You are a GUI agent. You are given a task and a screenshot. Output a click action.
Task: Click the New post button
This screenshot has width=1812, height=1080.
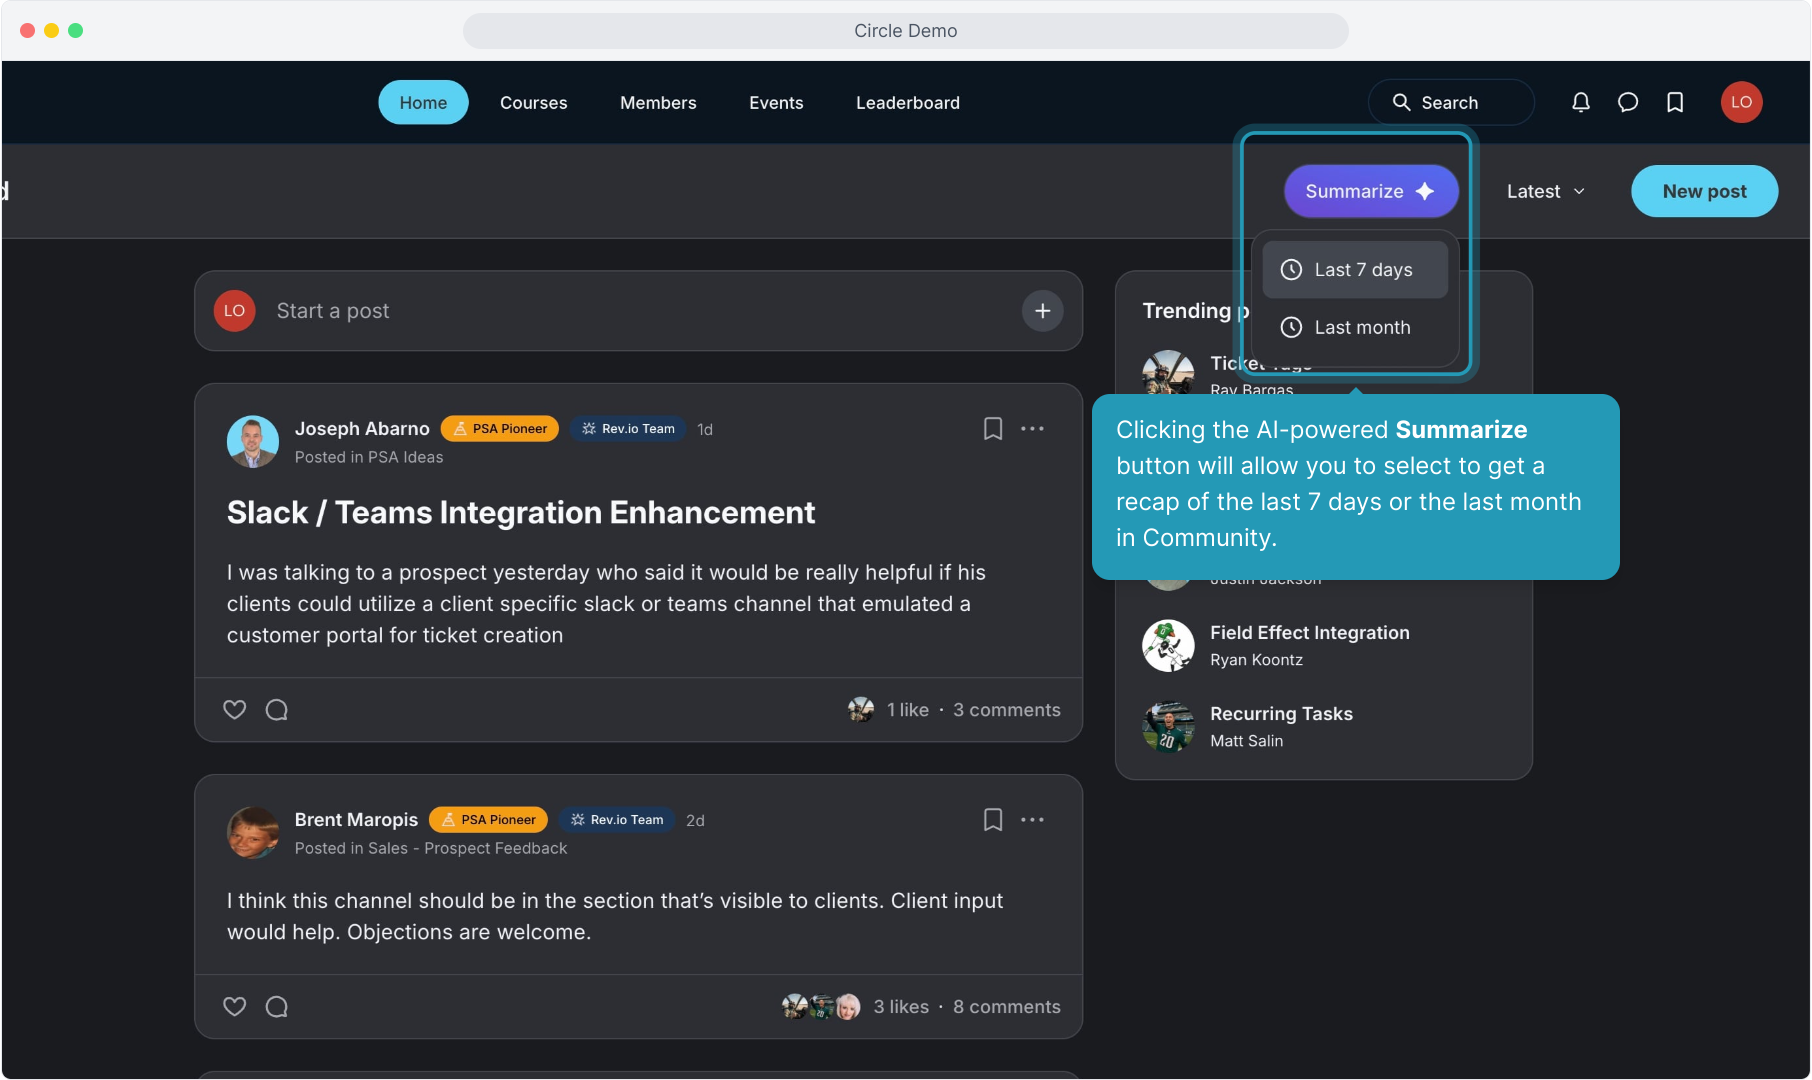1703,191
